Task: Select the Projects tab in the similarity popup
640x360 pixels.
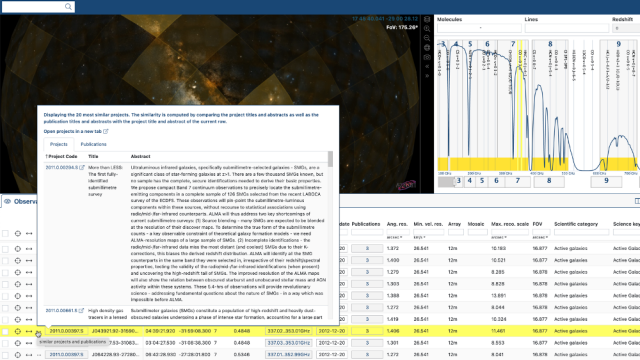Action: click(x=59, y=144)
